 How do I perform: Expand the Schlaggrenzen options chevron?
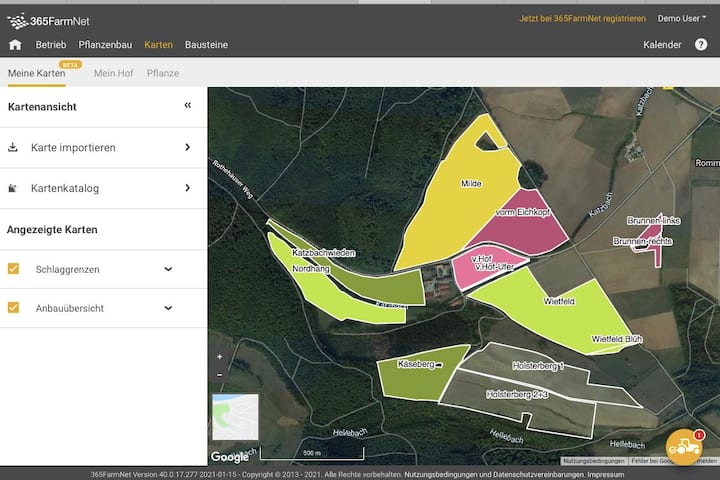(169, 269)
